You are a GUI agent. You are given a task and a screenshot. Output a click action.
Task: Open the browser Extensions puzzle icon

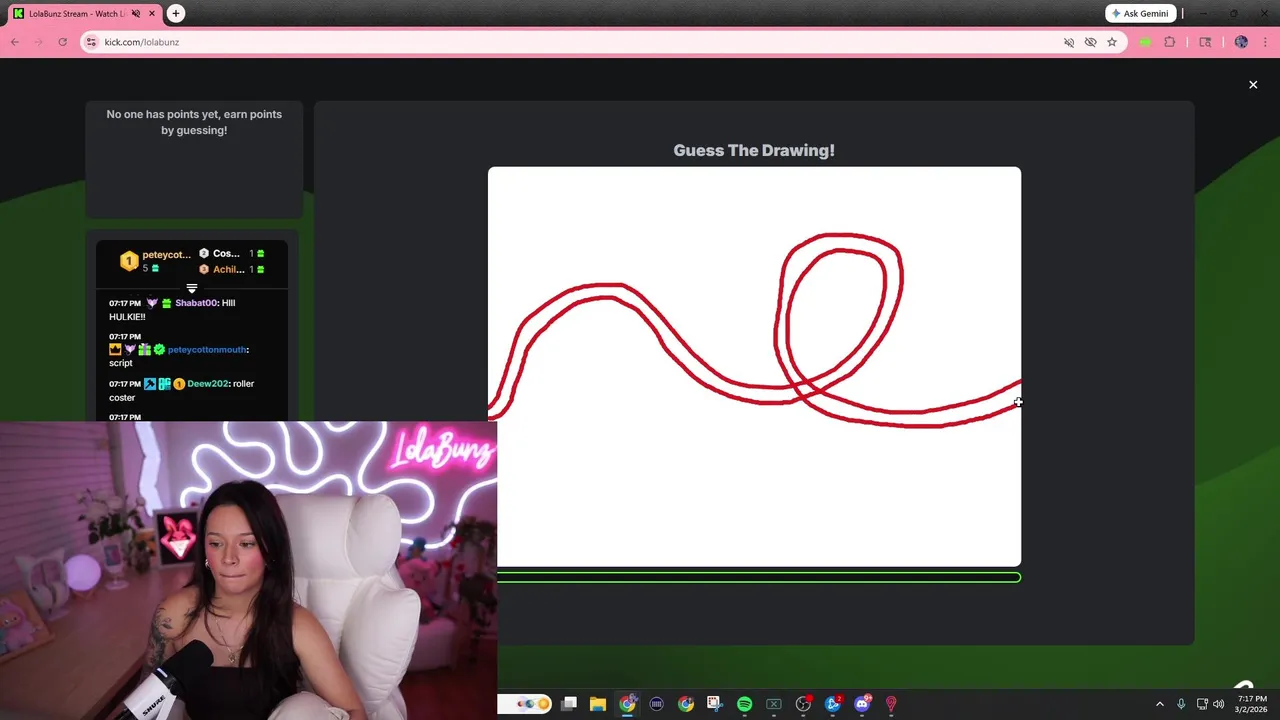[1170, 42]
